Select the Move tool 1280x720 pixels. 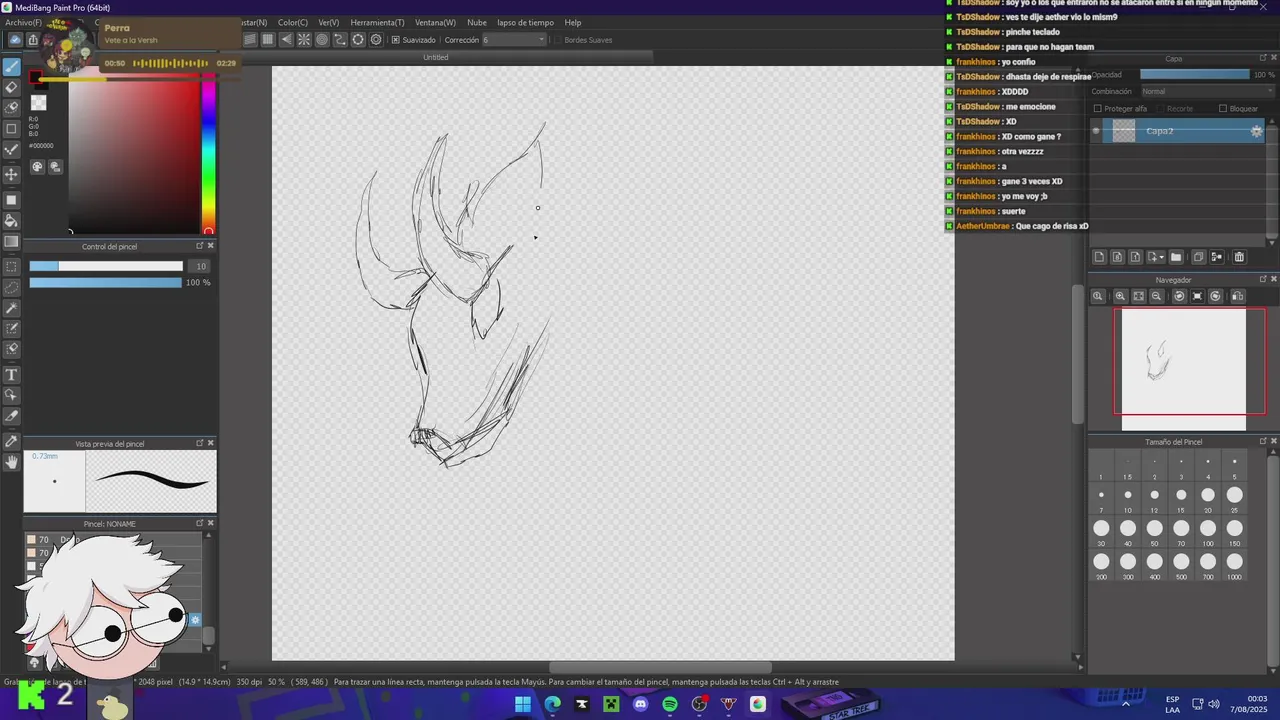(12, 174)
